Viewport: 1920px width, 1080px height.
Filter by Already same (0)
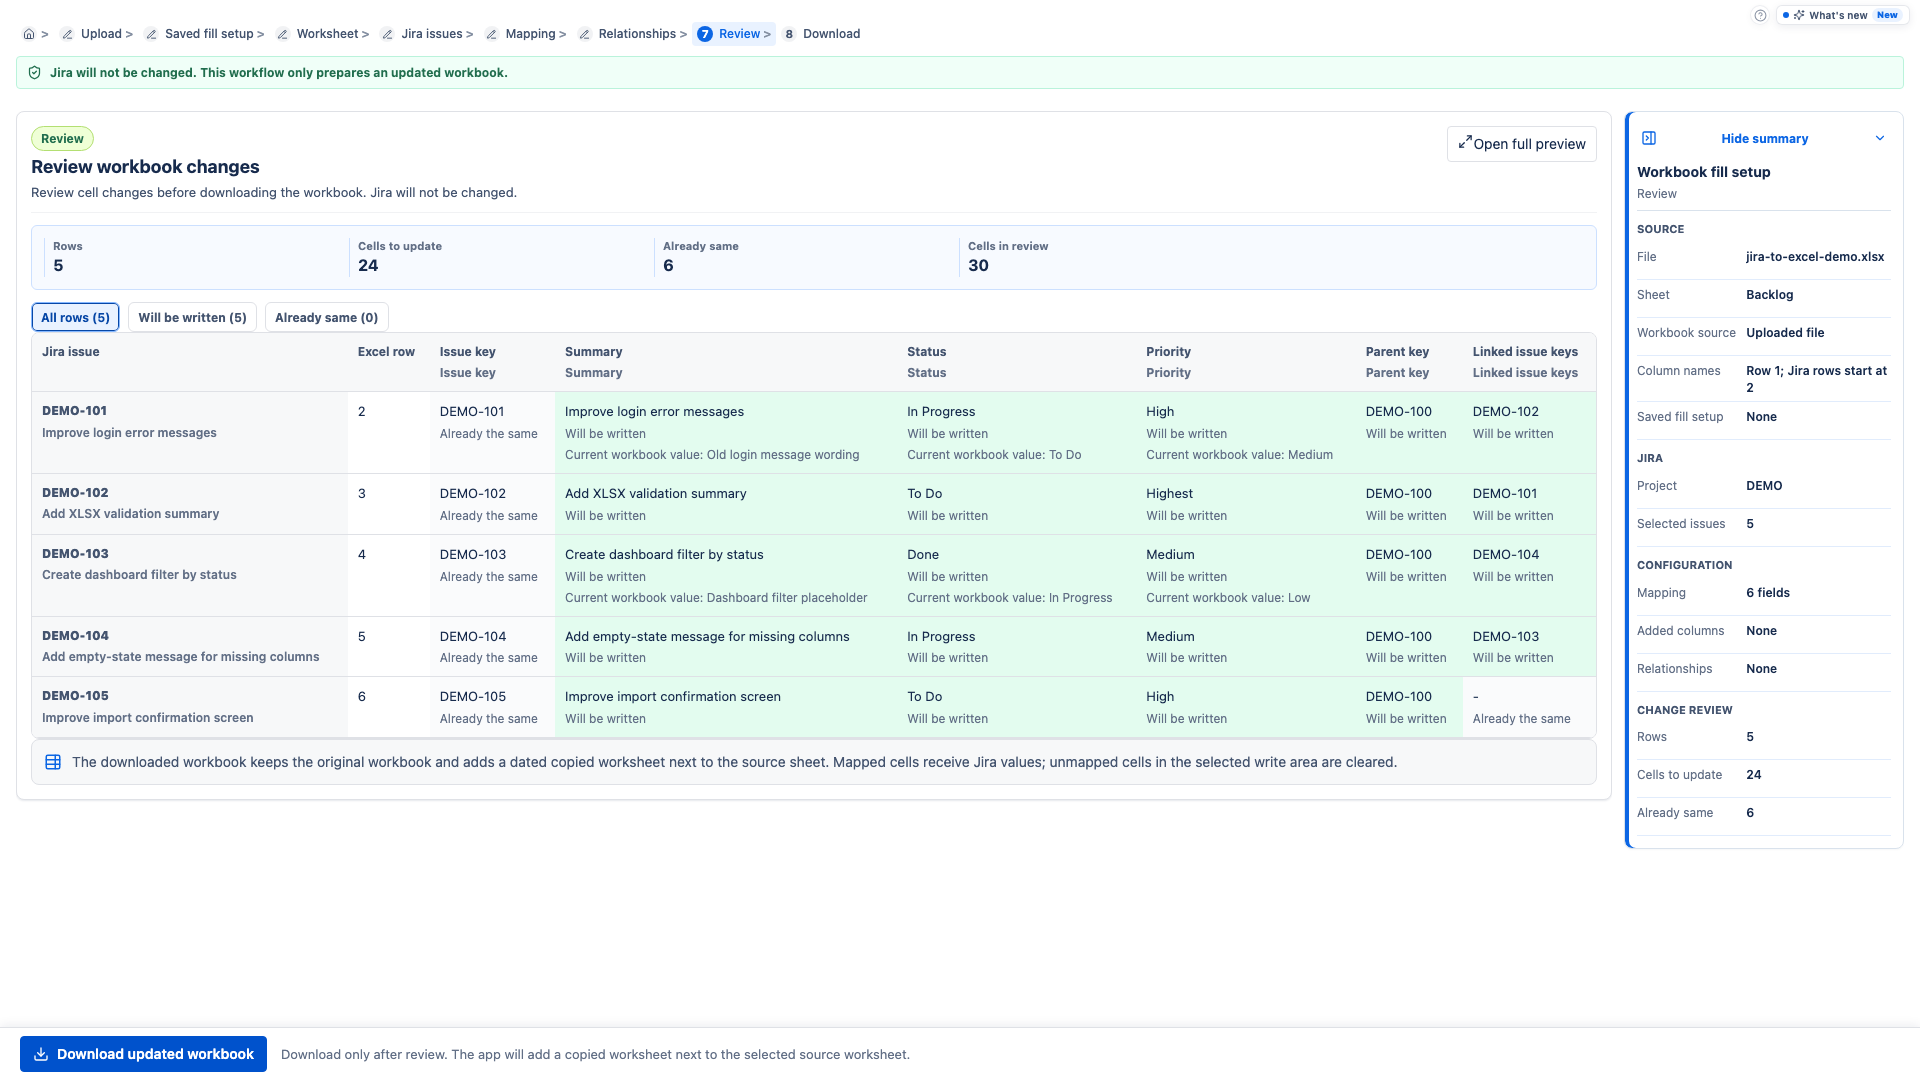click(326, 317)
